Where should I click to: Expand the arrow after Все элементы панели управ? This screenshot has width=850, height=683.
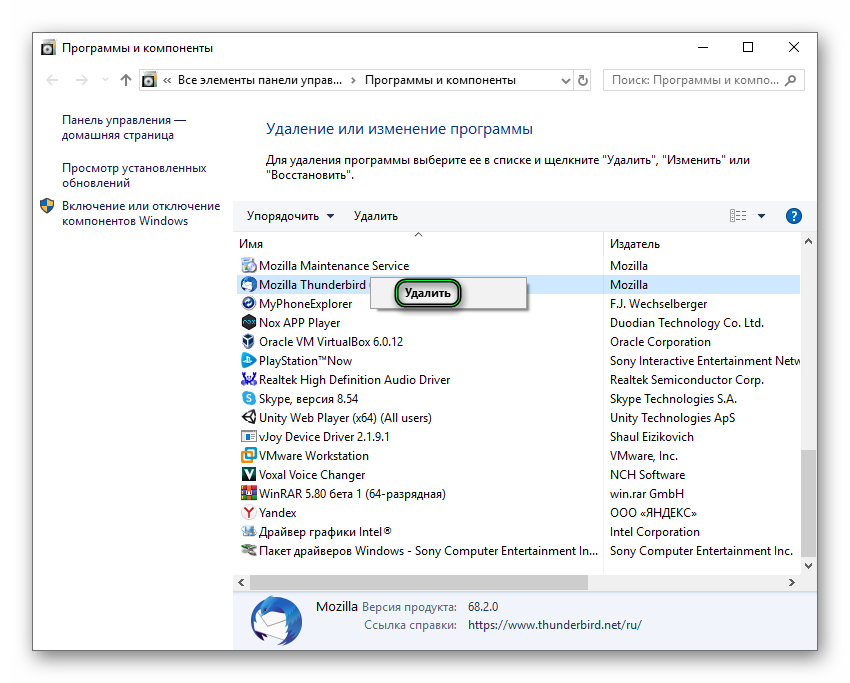point(353,80)
